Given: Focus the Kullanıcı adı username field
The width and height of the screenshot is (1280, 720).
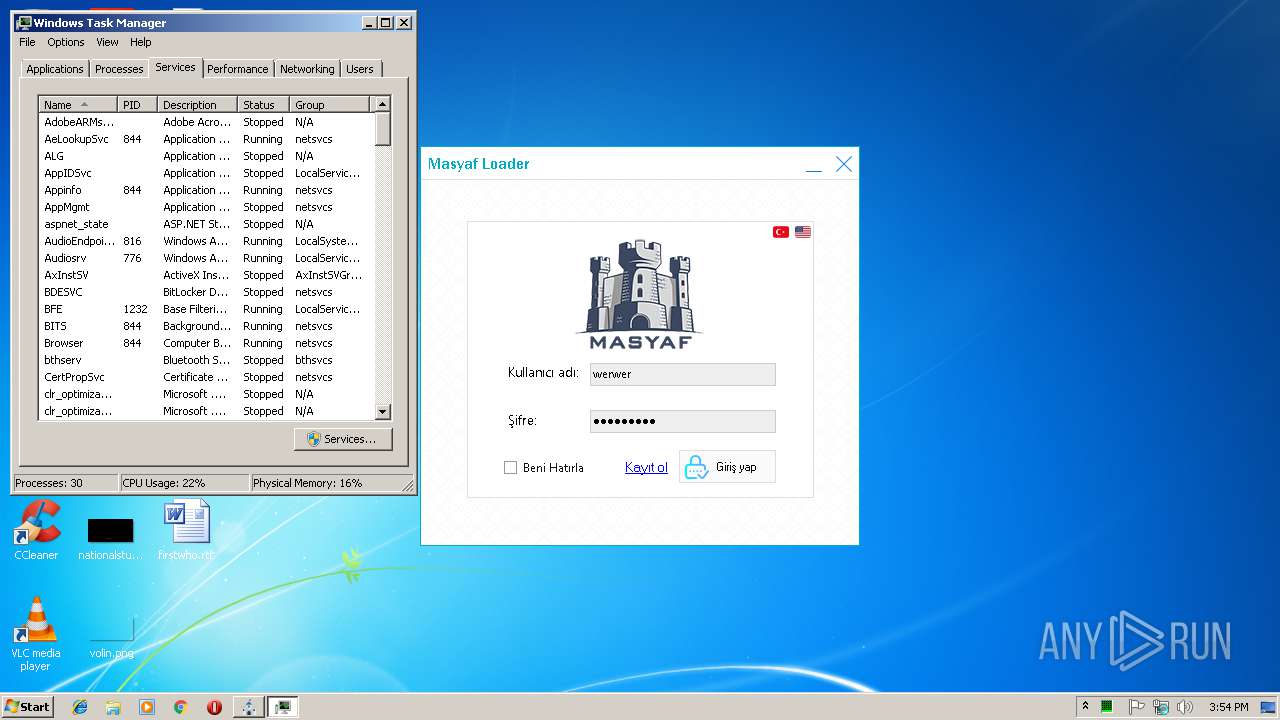Looking at the screenshot, I should tap(682, 374).
